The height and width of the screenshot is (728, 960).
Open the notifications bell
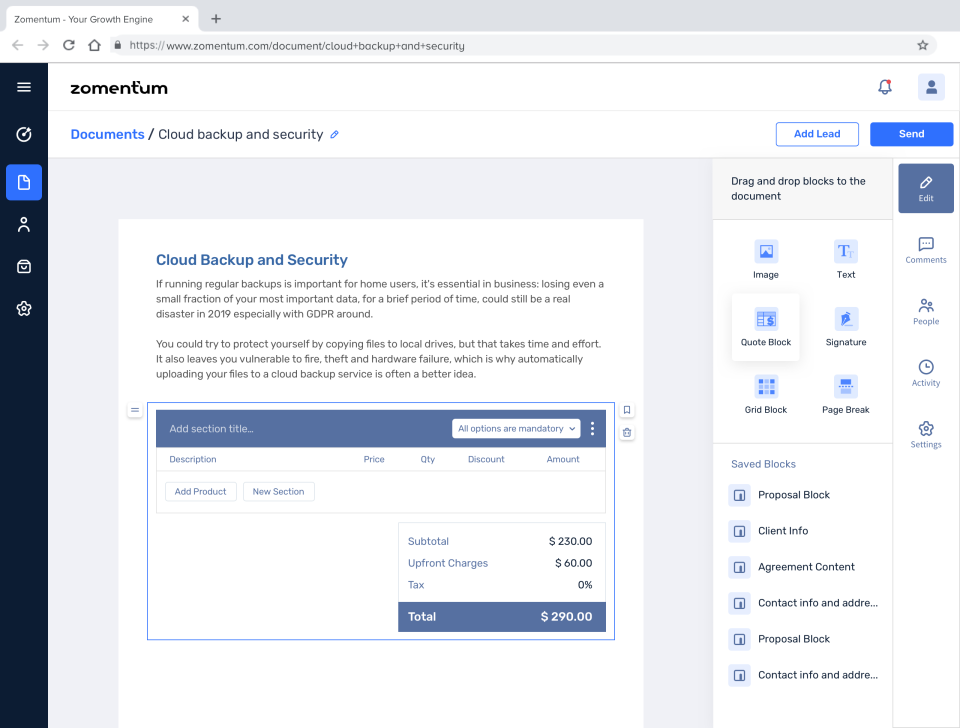(x=884, y=87)
